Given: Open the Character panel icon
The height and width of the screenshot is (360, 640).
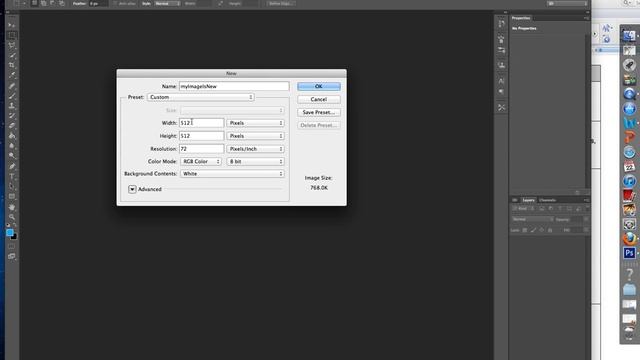Looking at the screenshot, I should point(501,81).
